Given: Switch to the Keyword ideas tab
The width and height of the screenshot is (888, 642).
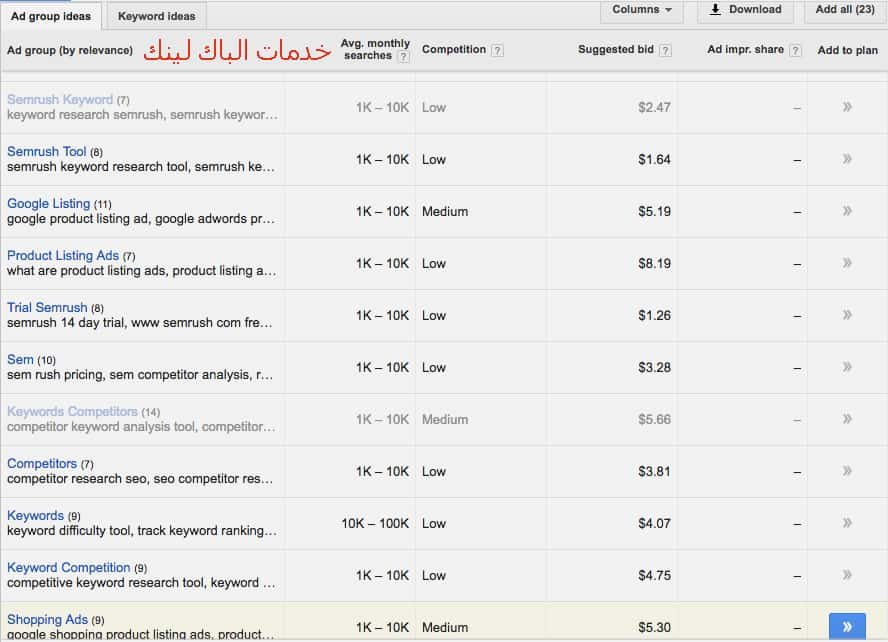Looking at the screenshot, I should click(x=156, y=16).
